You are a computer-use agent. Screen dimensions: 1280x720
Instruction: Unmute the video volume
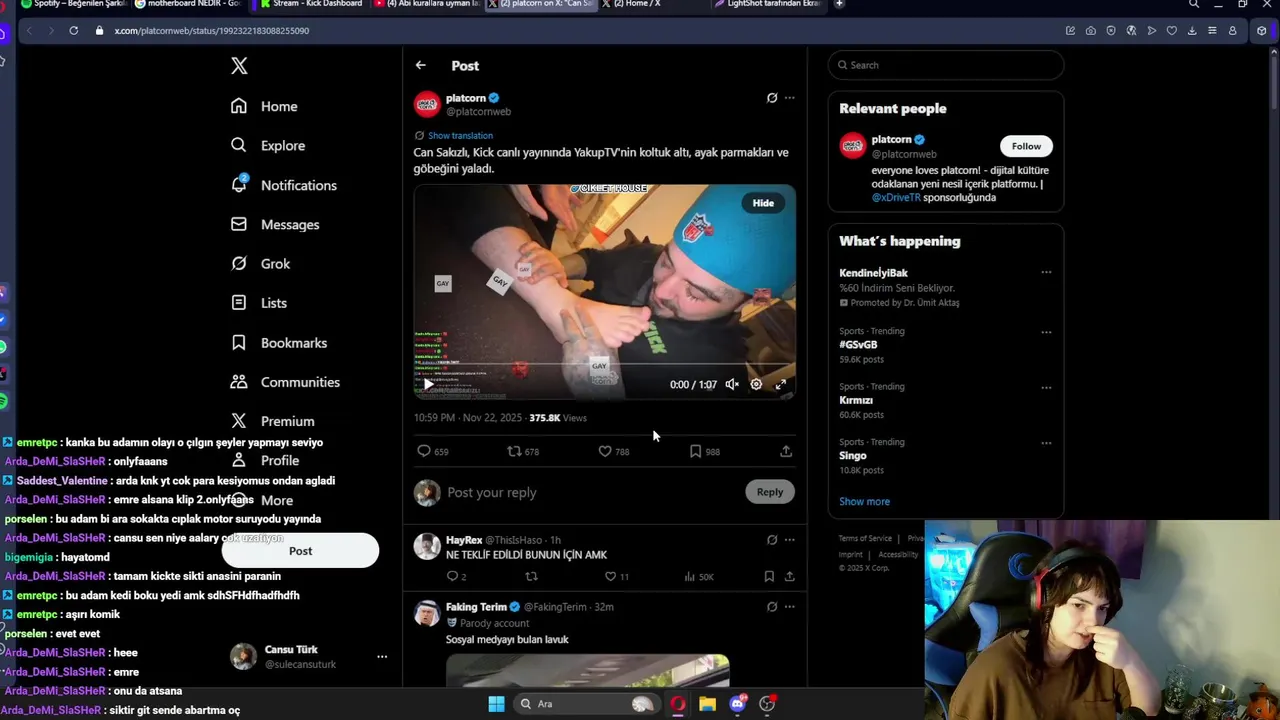coord(732,384)
